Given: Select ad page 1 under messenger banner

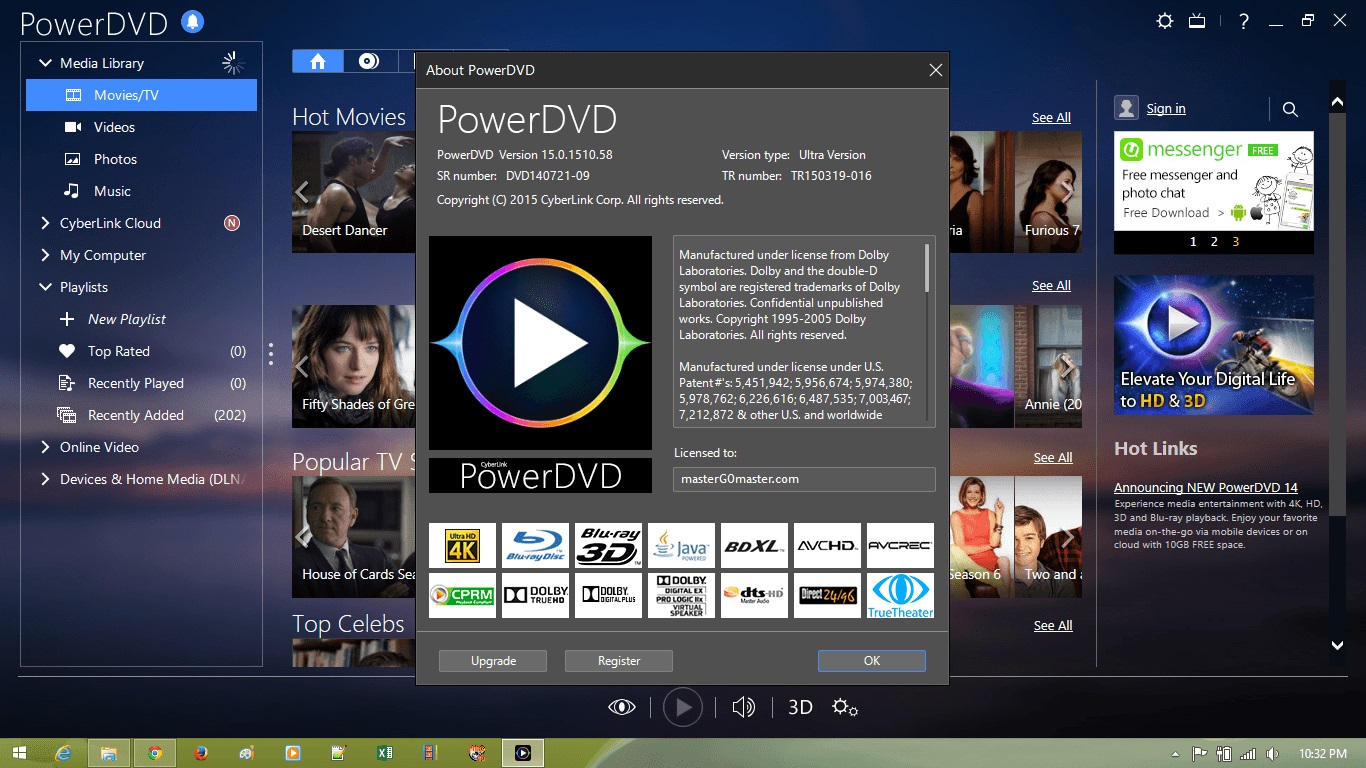Looking at the screenshot, I should (x=1193, y=242).
